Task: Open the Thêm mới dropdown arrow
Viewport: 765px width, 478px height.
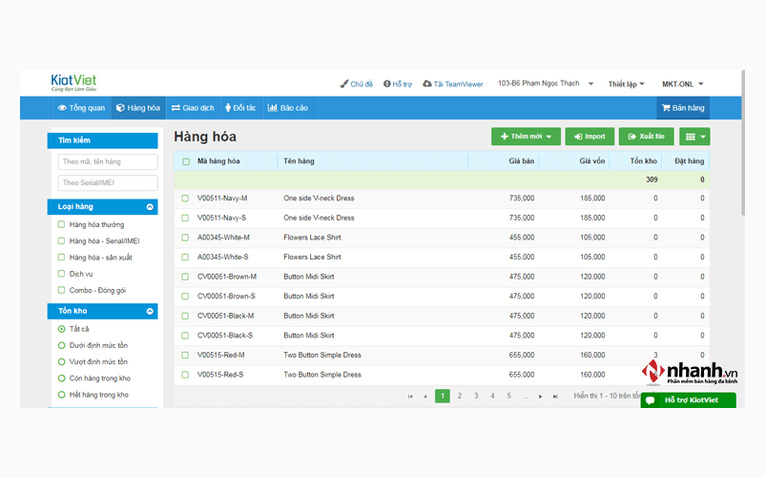Action: pos(549,137)
